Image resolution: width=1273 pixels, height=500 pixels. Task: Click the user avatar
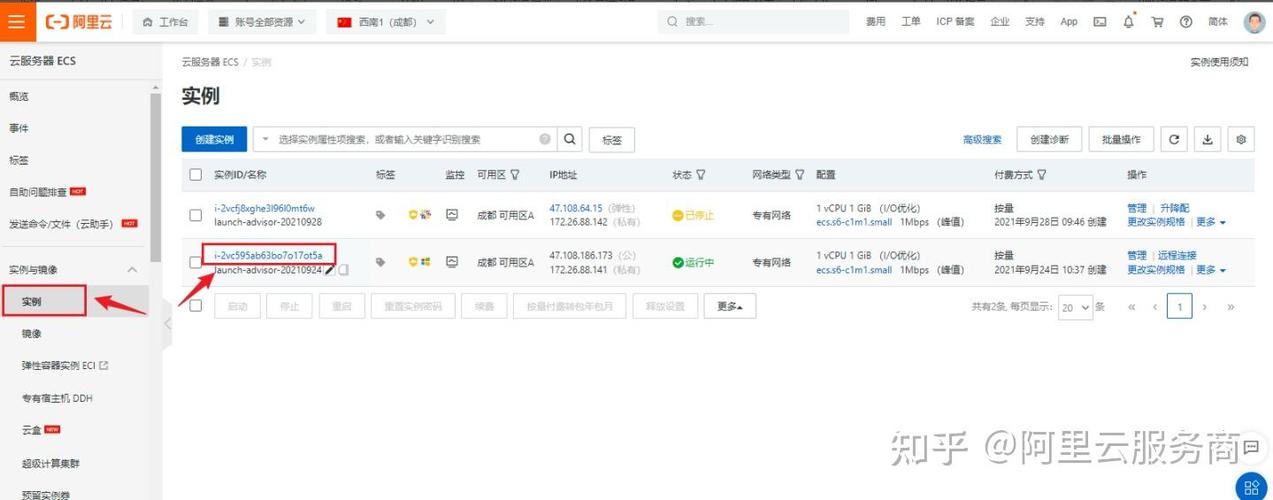pyautogui.click(x=1254, y=22)
